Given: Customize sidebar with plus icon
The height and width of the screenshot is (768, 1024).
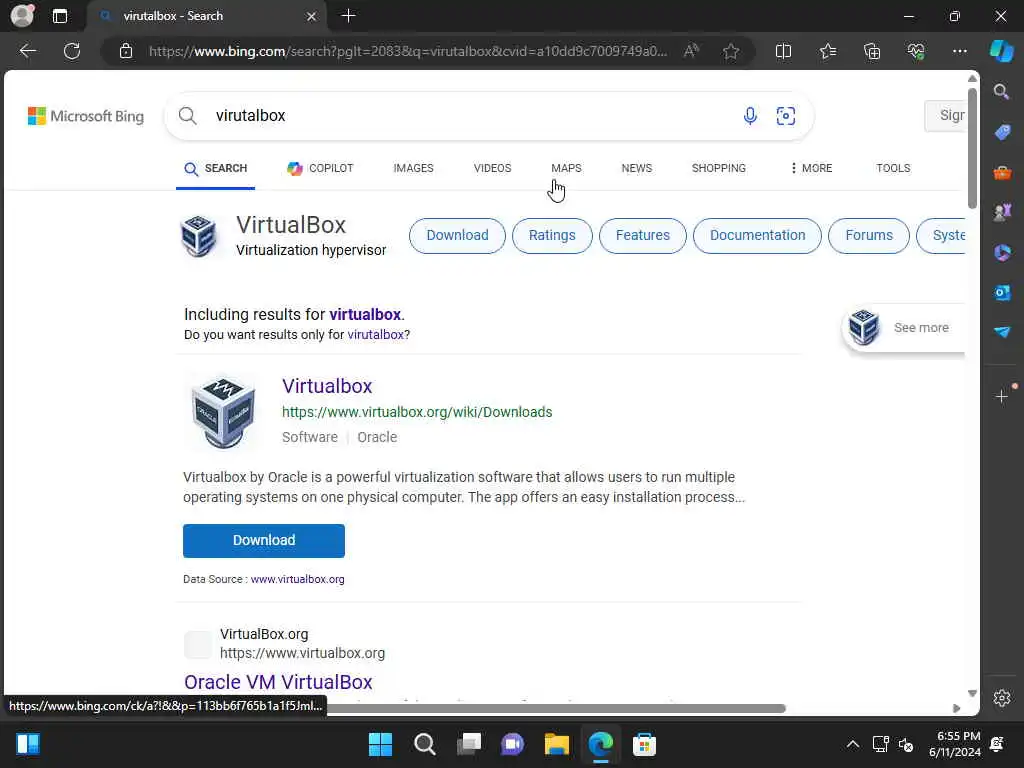Looking at the screenshot, I should 1002,396.
